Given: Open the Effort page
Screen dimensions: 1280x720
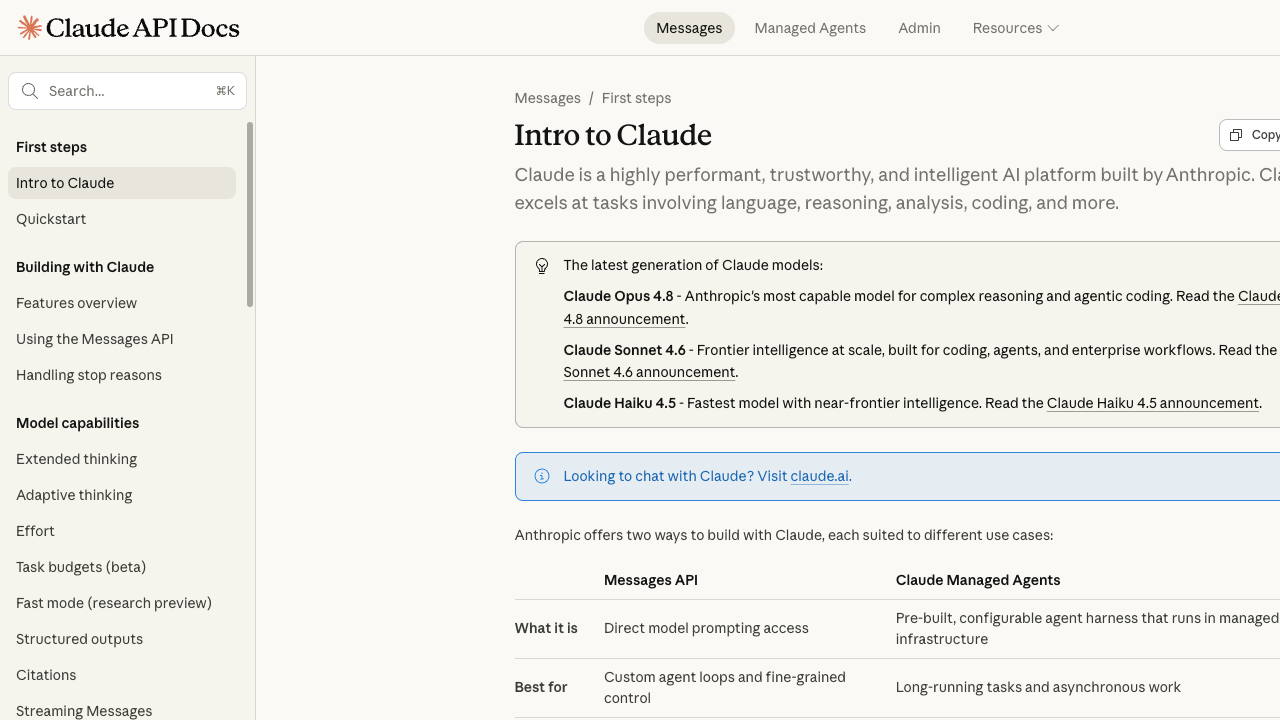Looking at the screenshot, I should click(122, 531).
